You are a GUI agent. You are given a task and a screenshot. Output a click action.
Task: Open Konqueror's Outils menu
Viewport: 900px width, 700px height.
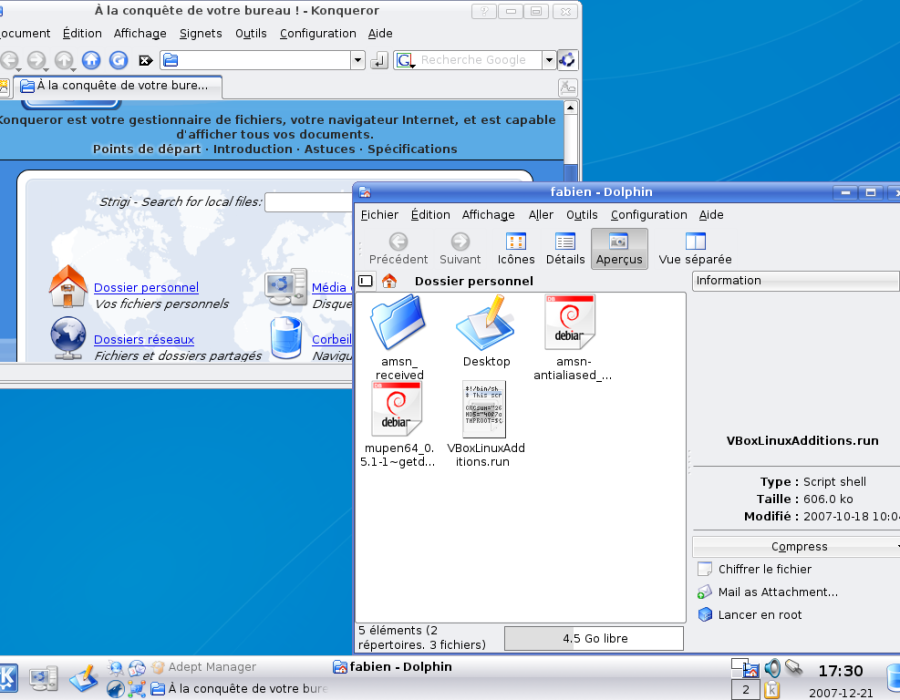(x=251, y=33)
